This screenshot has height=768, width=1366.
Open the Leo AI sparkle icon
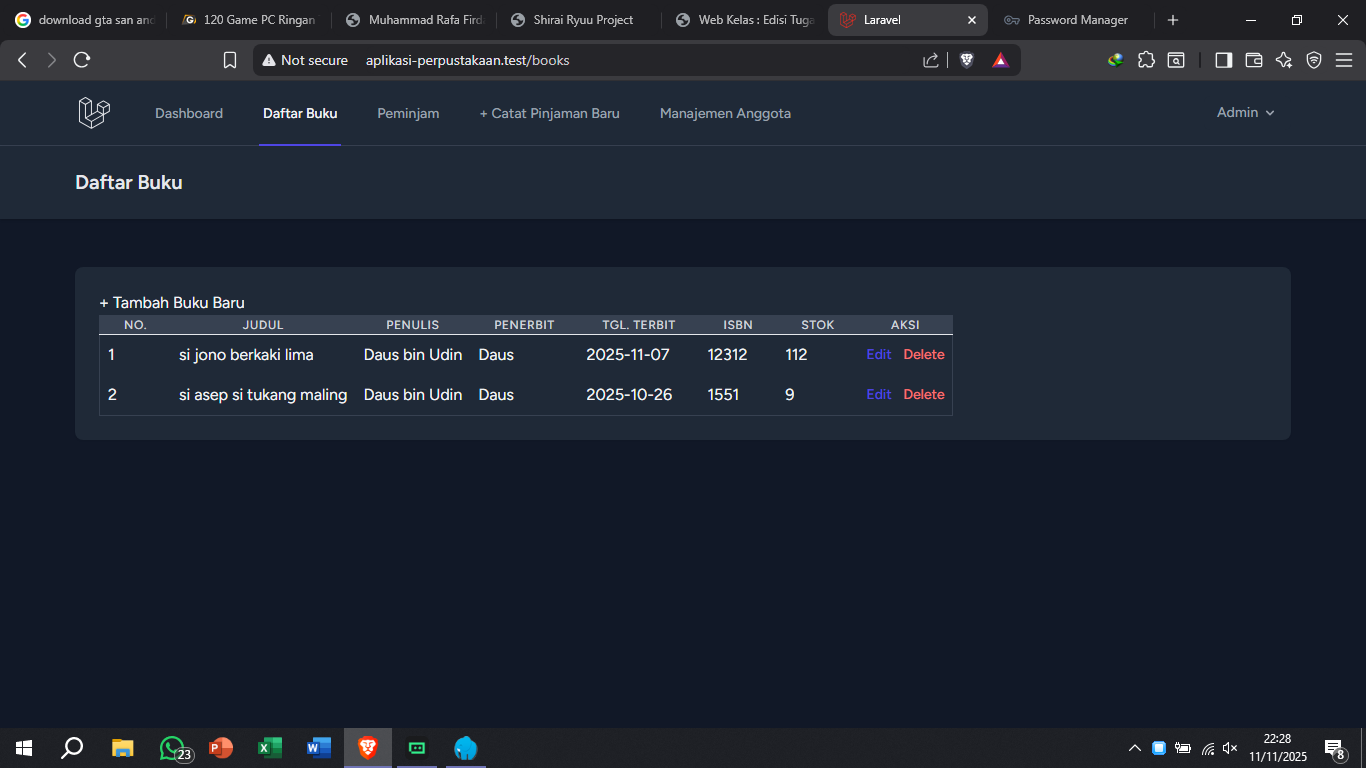1284,60
